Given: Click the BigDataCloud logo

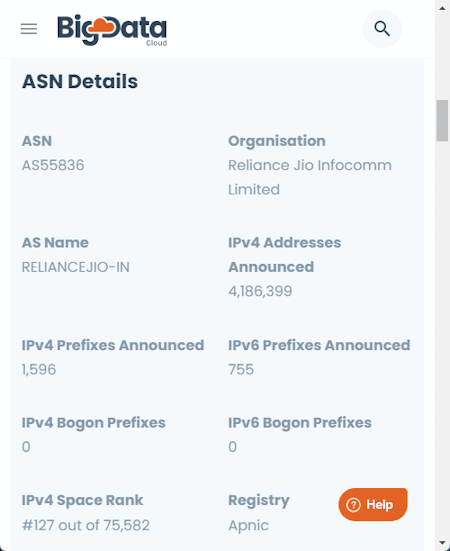Looking at the screenshot, I should coord(112,30).
